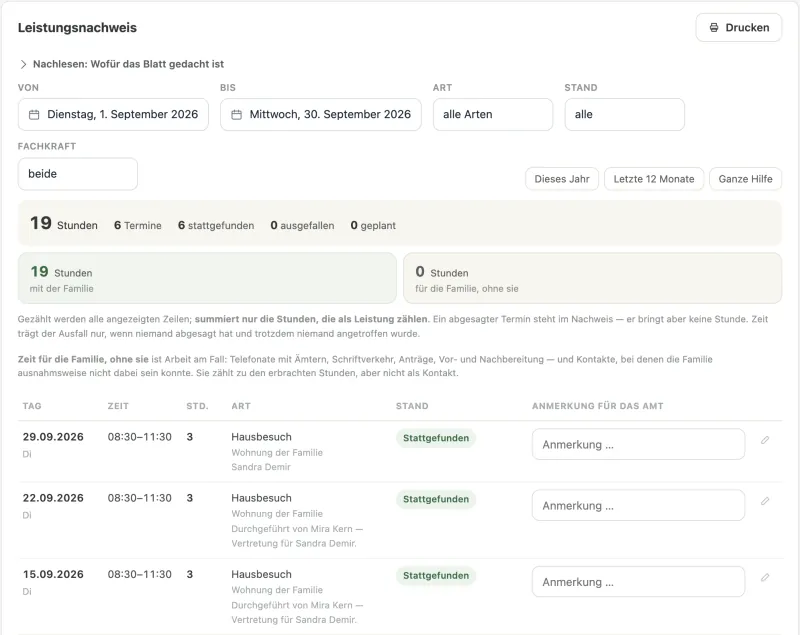800x635 pixels.
Task: Click '0 ausgefallen' in the summary bar
Action: 302,225
